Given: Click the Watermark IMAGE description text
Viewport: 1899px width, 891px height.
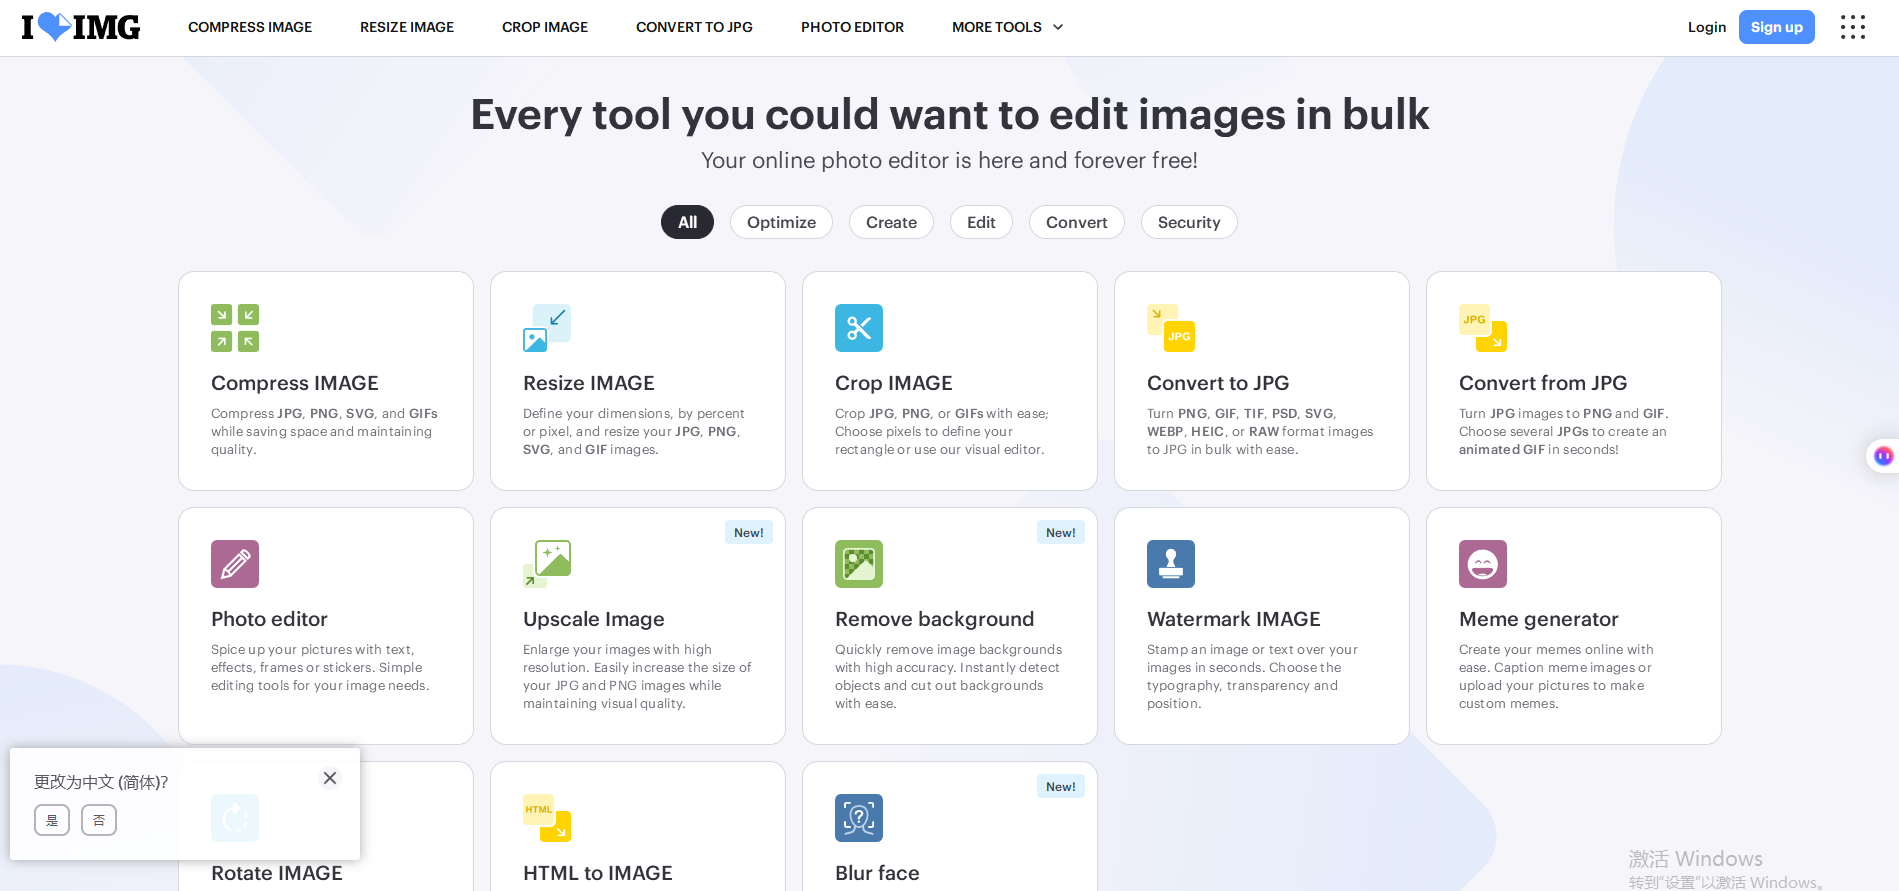Looking at the screenshot, I should click(1252, 677).
